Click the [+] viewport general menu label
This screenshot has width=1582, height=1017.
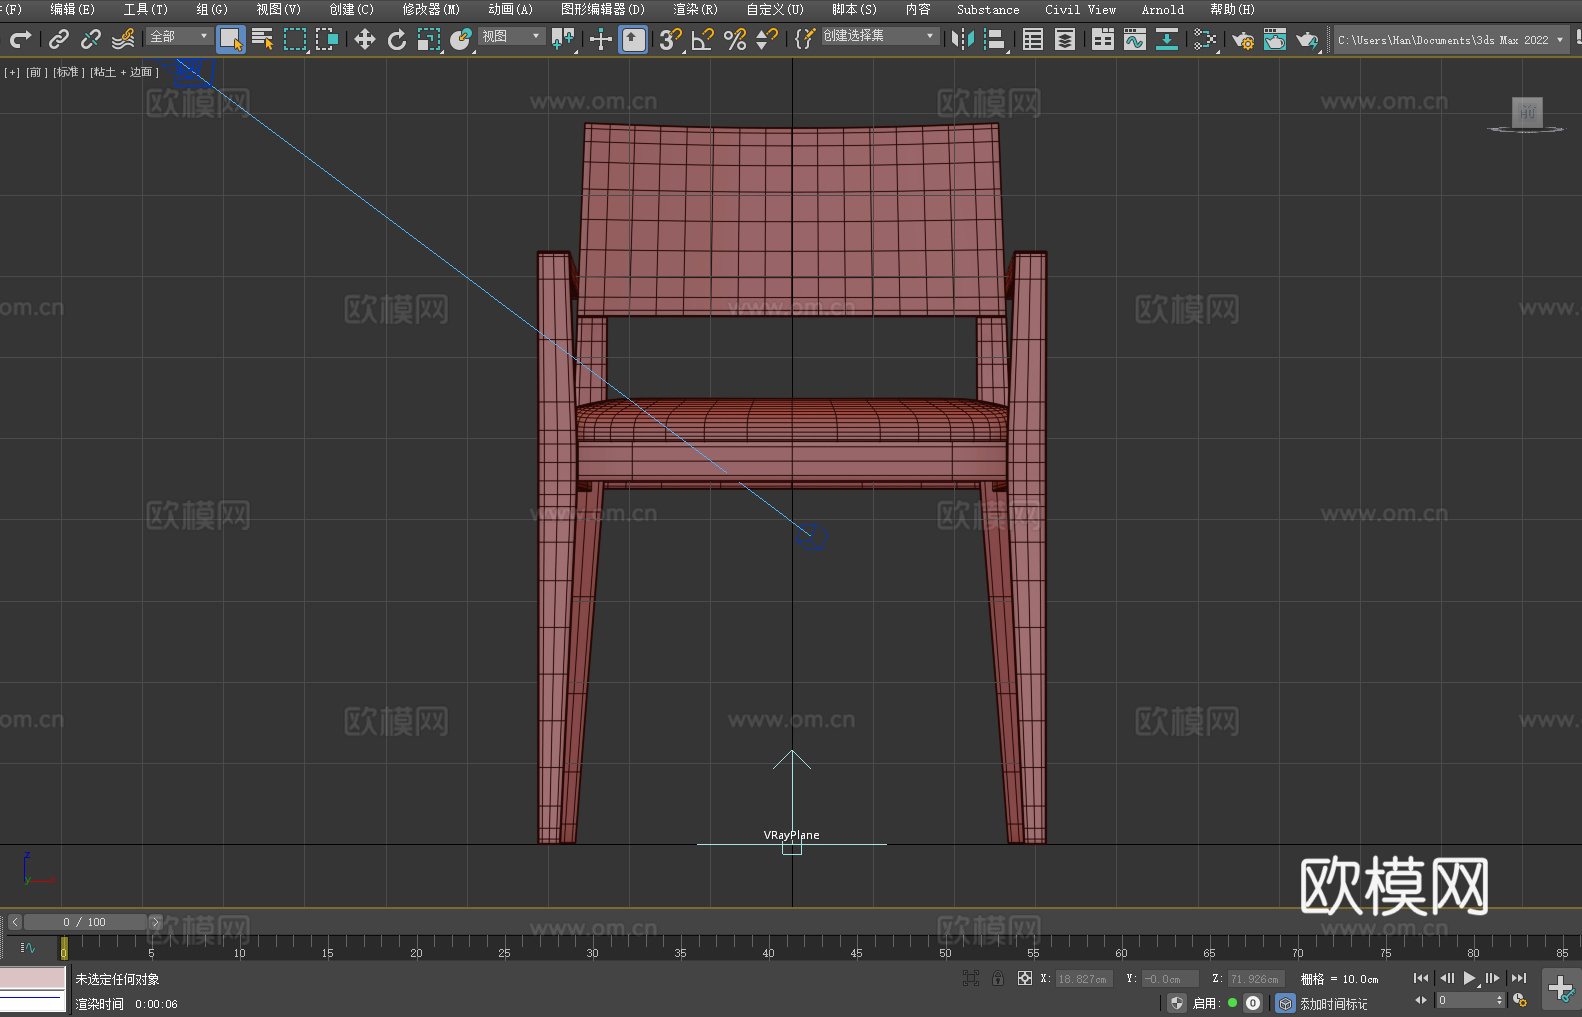[x=12, y=72]
